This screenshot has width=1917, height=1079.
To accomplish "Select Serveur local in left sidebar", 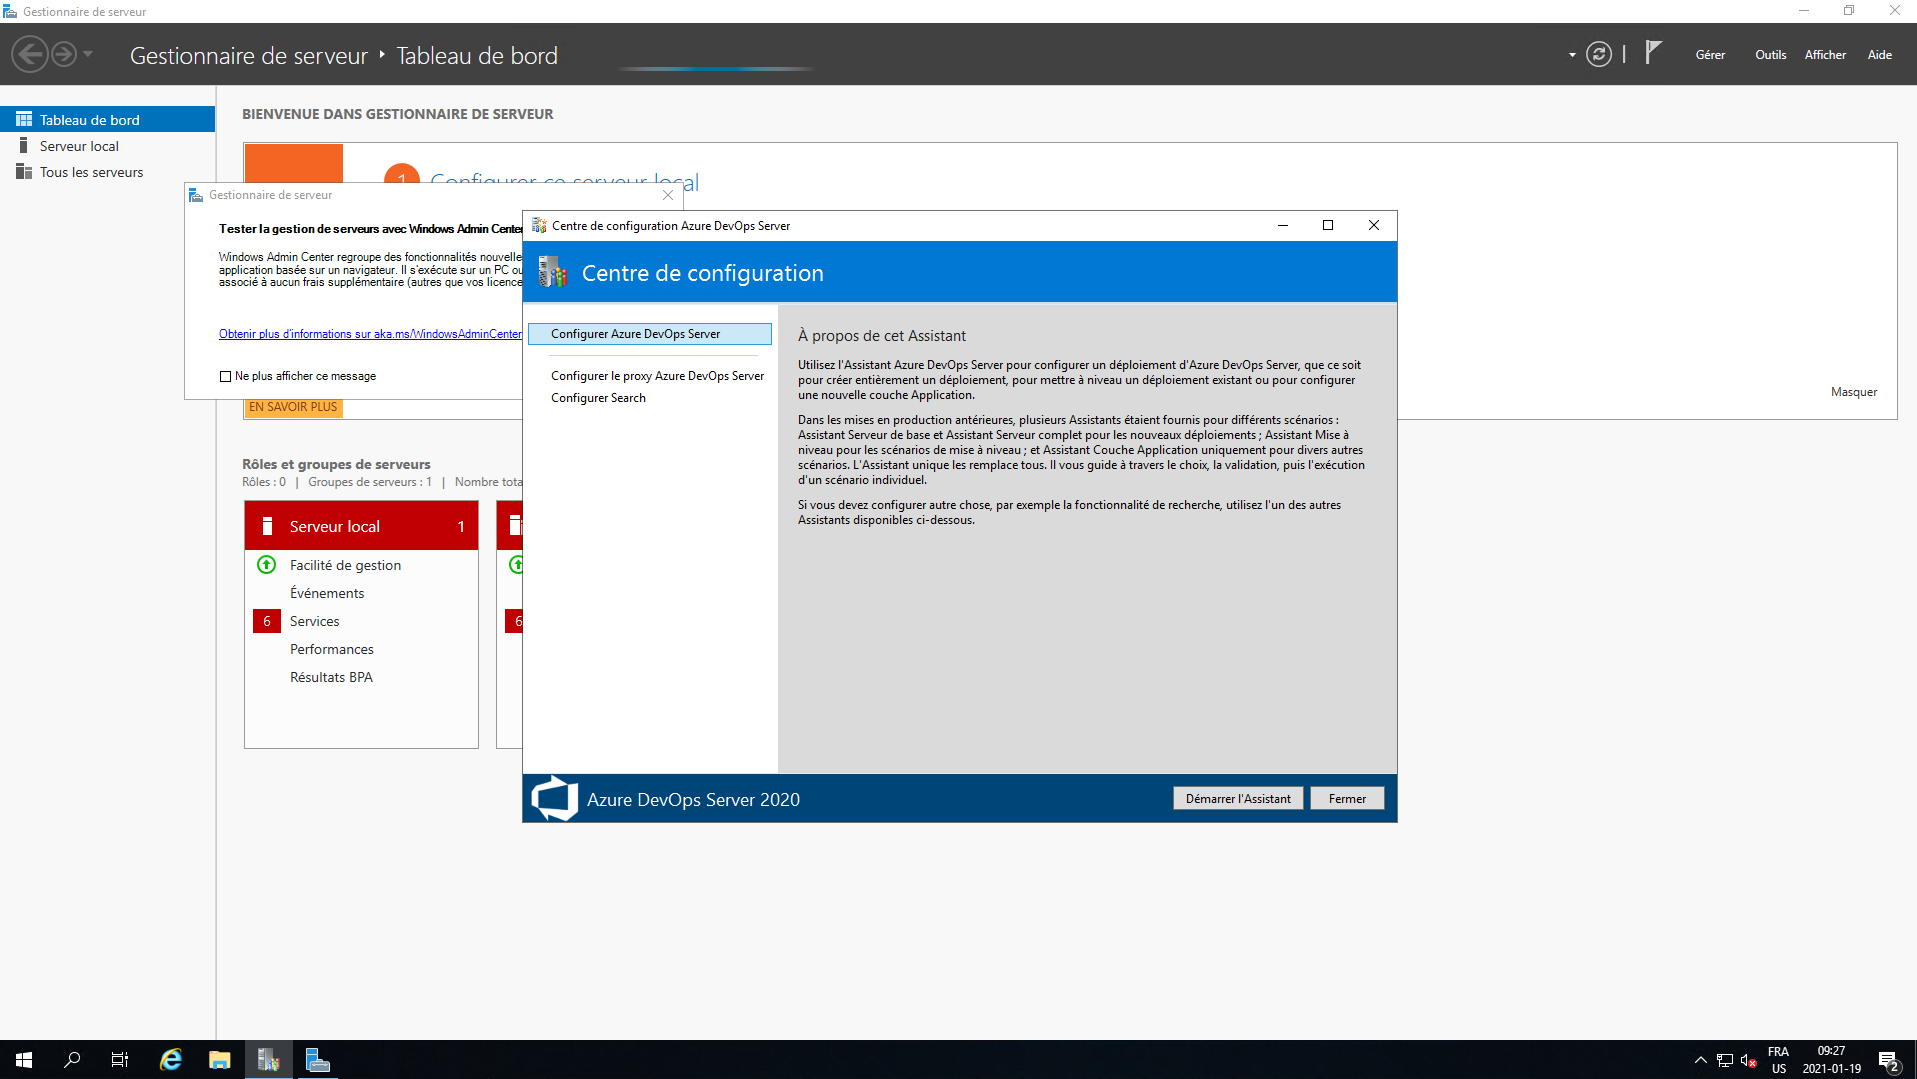I will click(x=79, y=146).
